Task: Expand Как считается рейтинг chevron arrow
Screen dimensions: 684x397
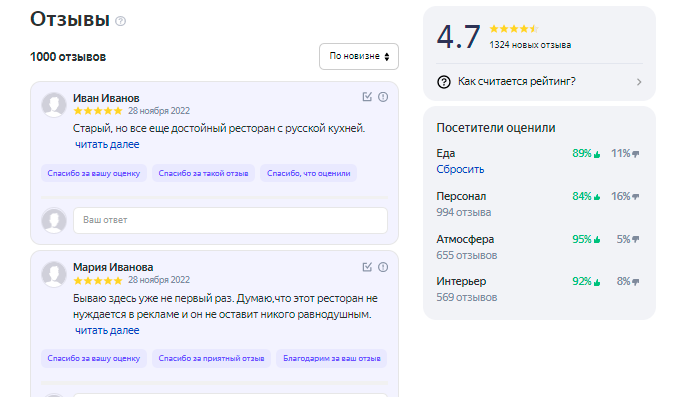Action: pos(639,82)
